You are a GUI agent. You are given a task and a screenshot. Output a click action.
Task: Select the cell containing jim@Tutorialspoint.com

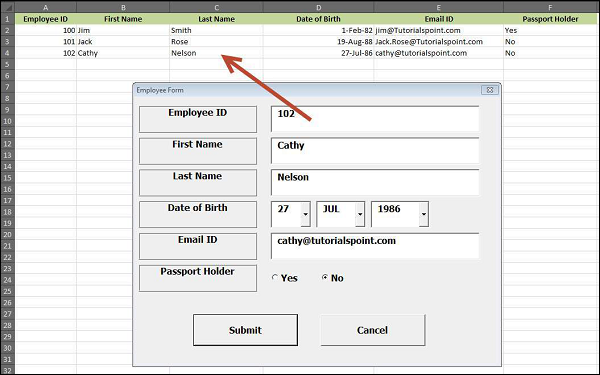tap(439, 30)
